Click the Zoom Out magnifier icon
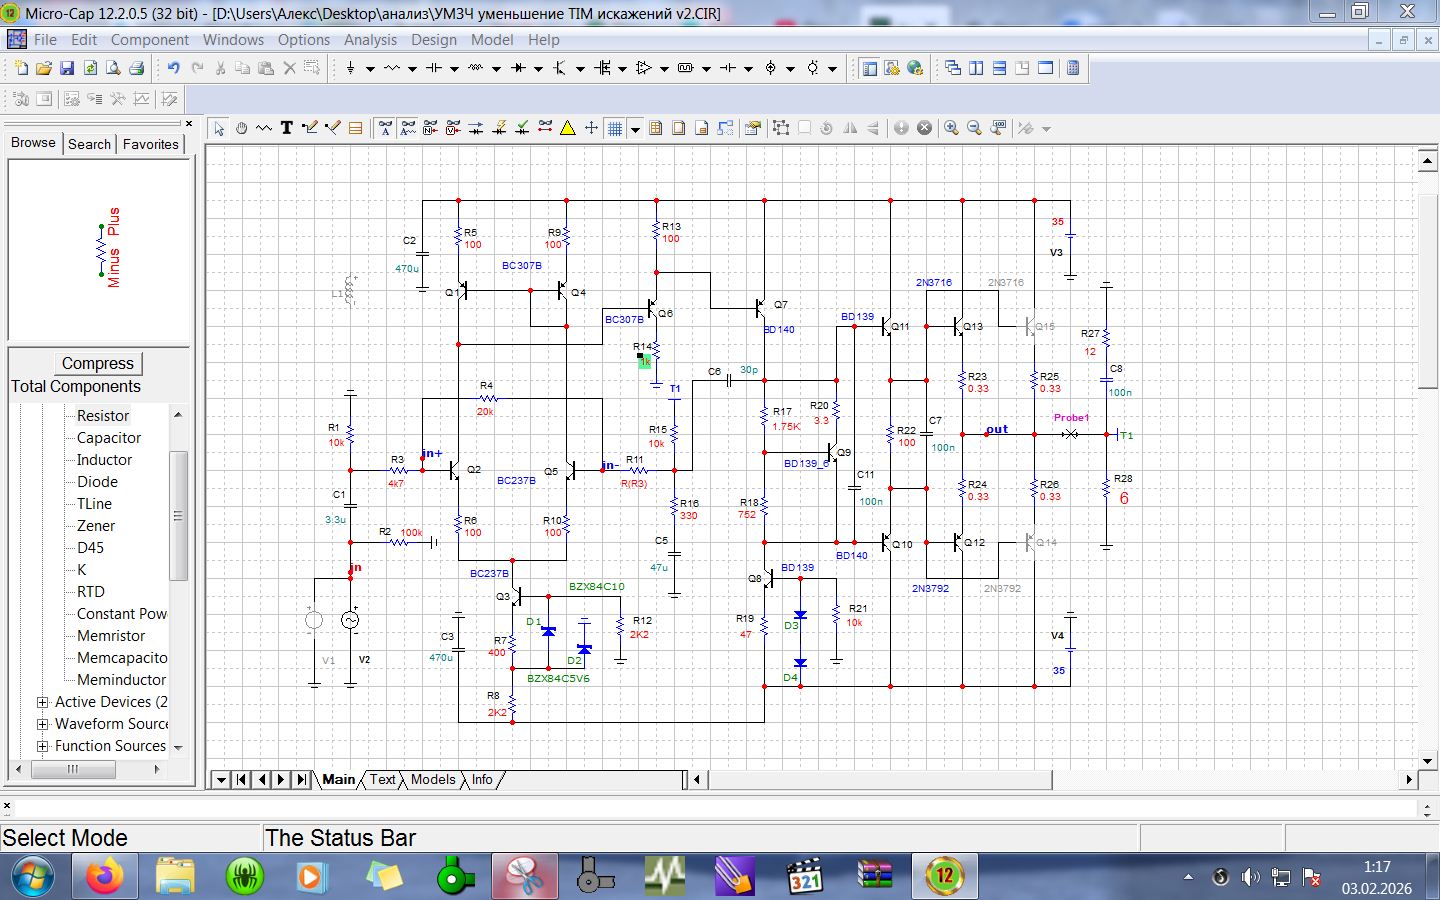The height and width of the screenshot is (900, 1440). coord(974,128)
